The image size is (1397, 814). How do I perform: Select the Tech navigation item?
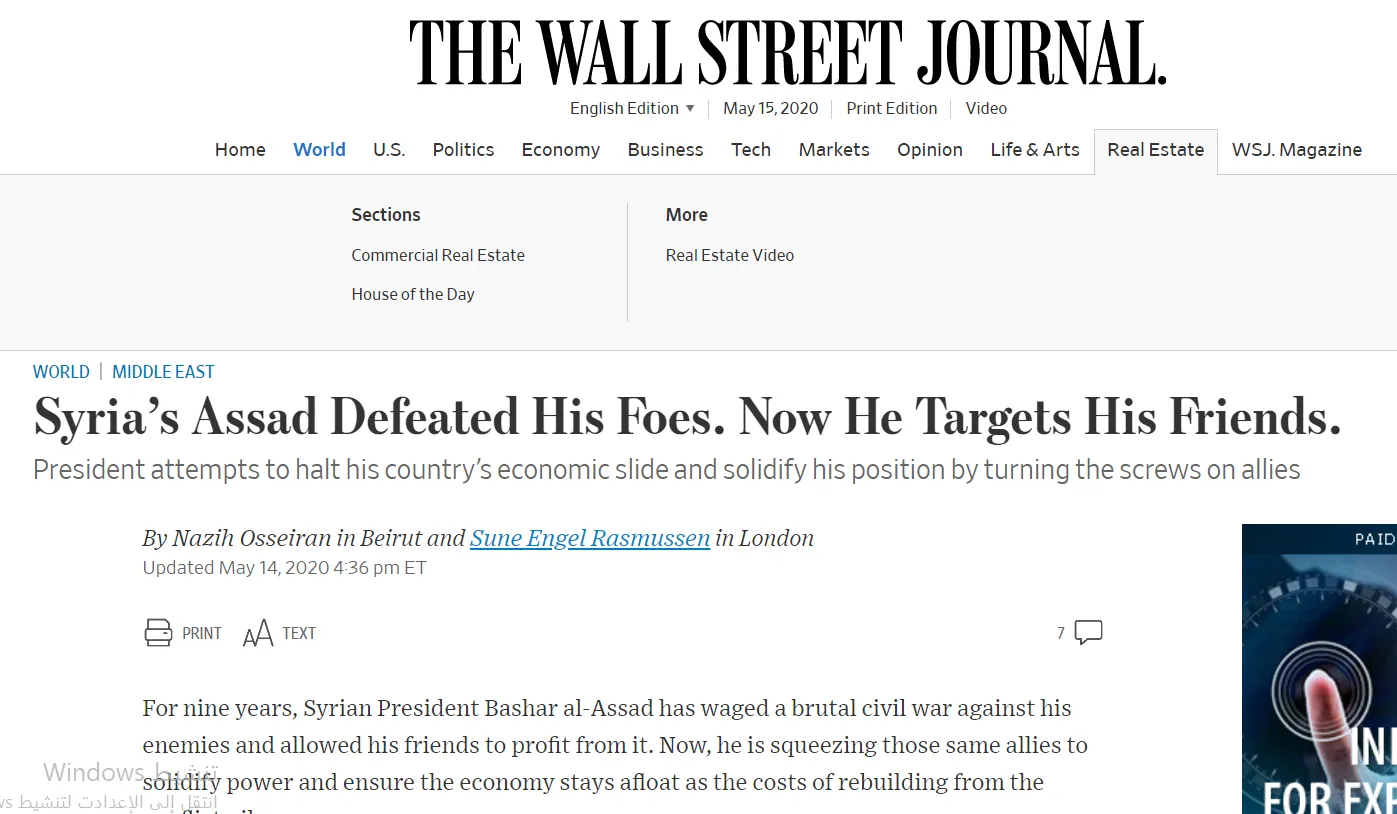(x=751, y=150)
